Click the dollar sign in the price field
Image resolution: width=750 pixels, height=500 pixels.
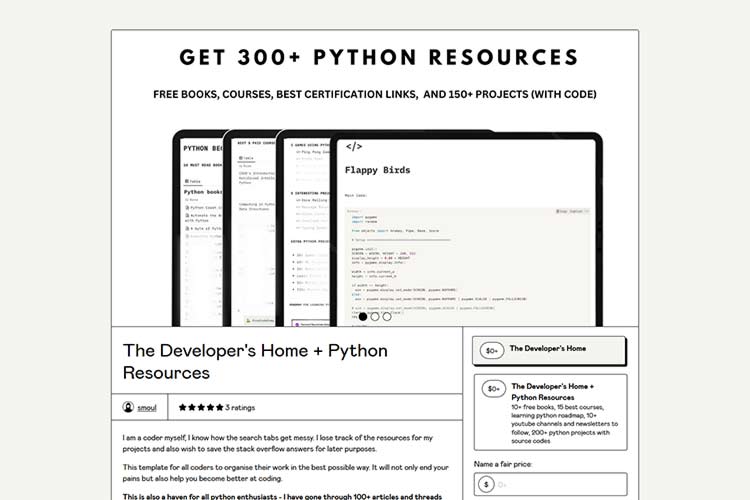pyautogui.click(x=486, y=484)
